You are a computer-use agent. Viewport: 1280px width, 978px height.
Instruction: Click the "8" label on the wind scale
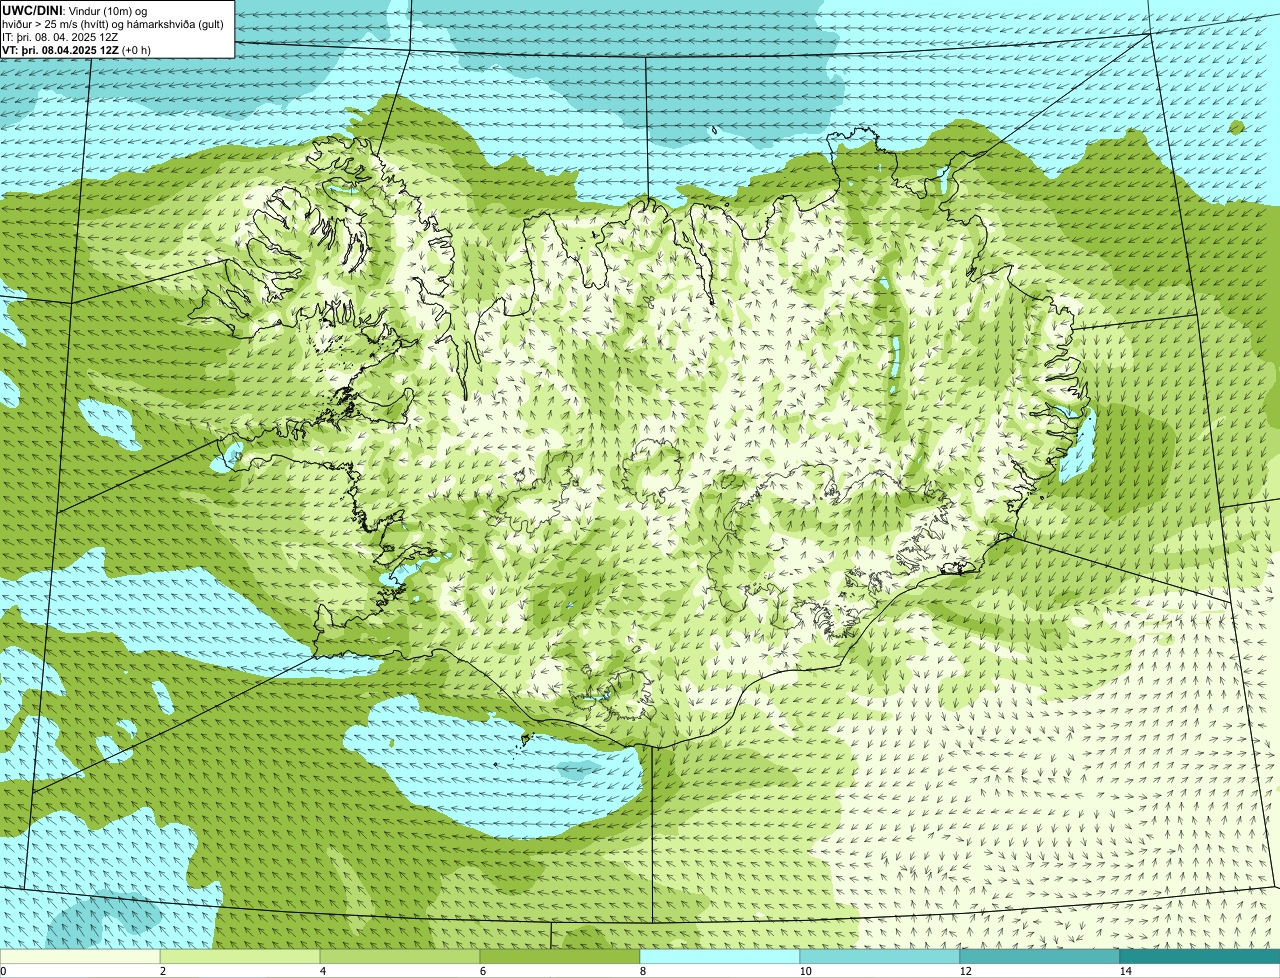coord(642,971)
